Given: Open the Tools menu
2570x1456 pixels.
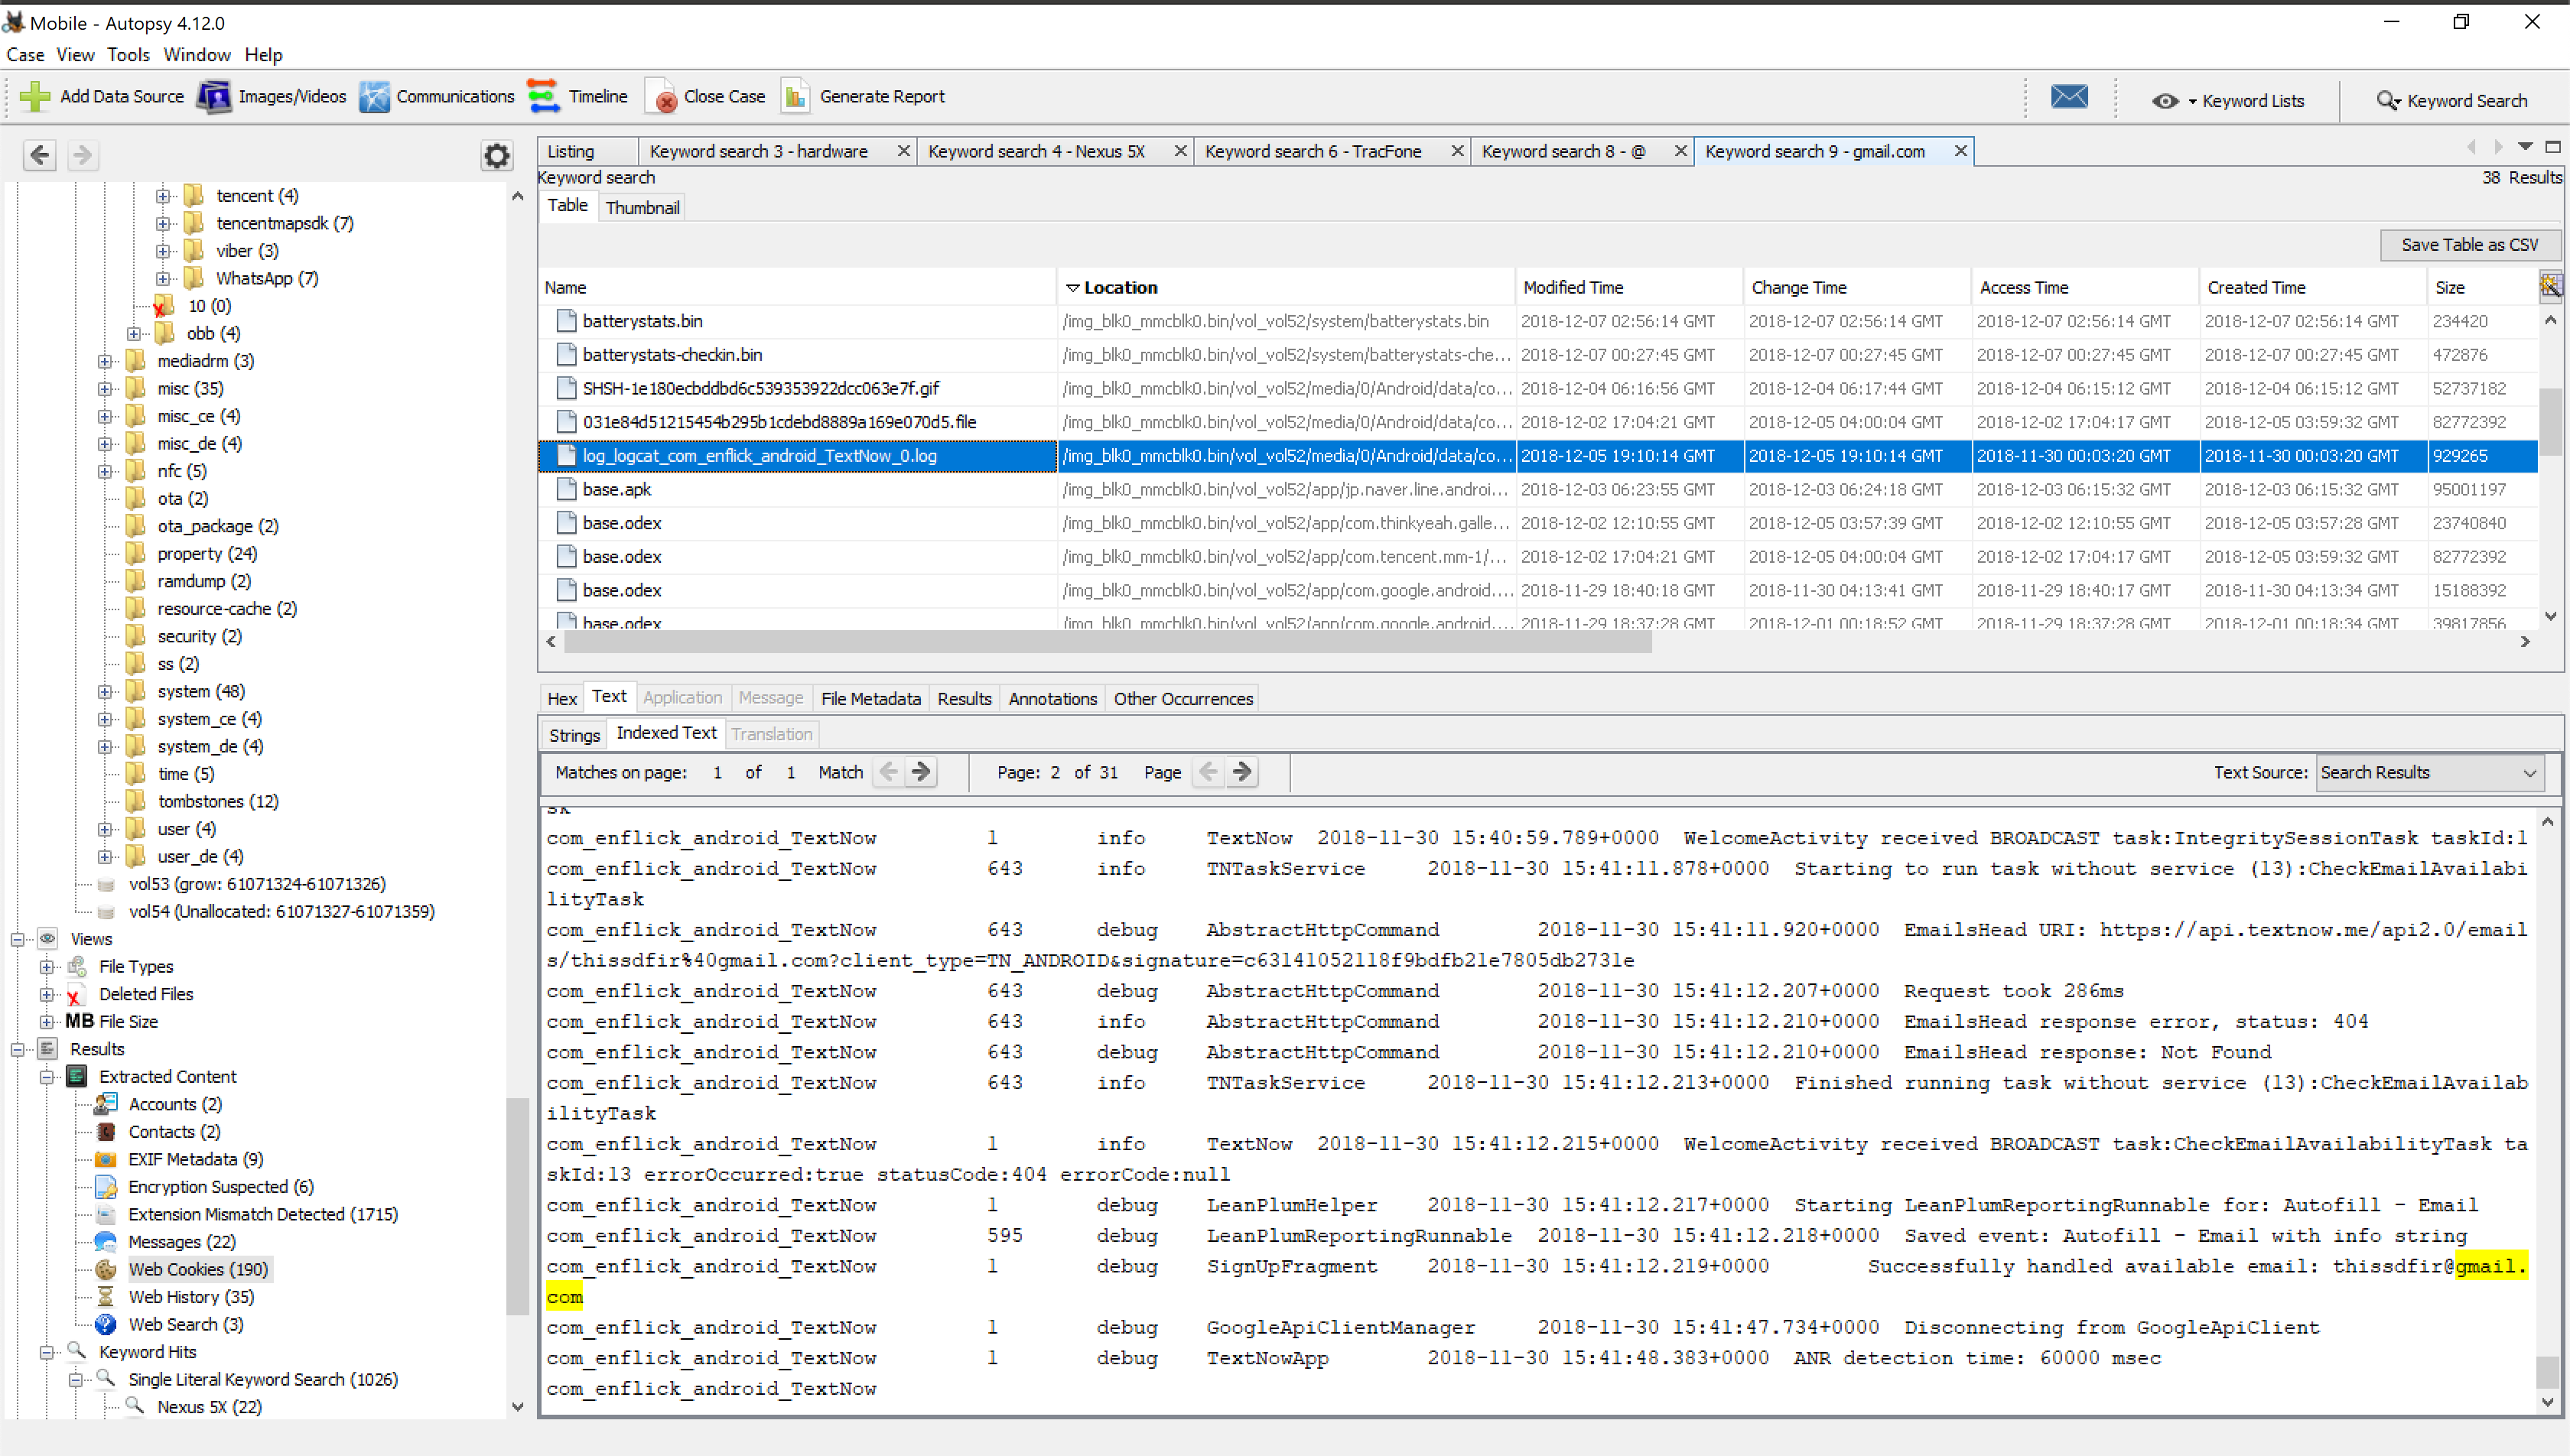Looking at the screenshot, I should pos(128,55).
